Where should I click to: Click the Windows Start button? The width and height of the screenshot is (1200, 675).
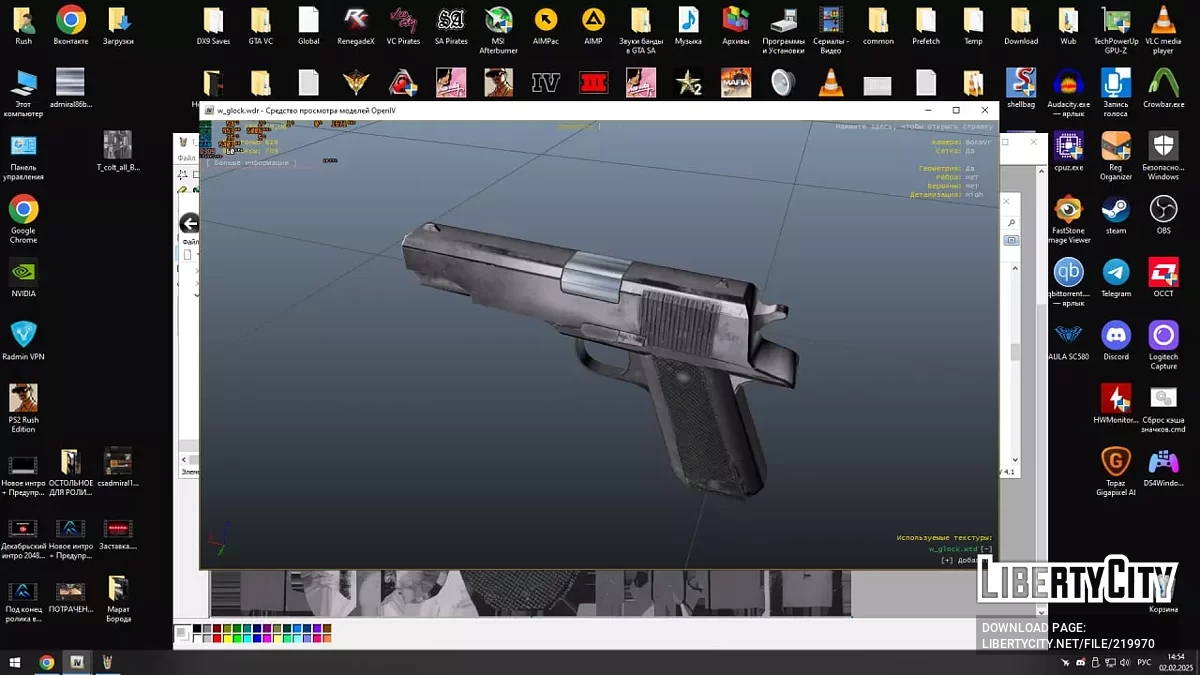[14, 662]
